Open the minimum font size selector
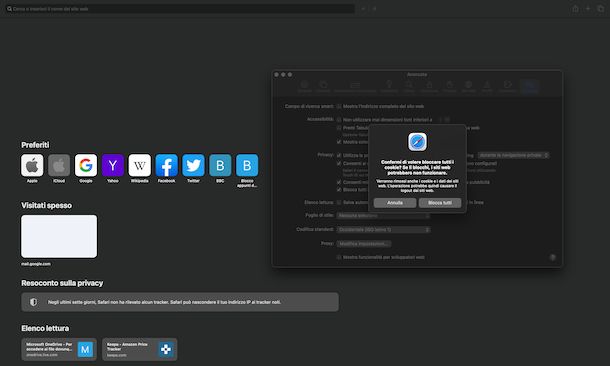Screen dimensions: 610x366 click(444, 120)
